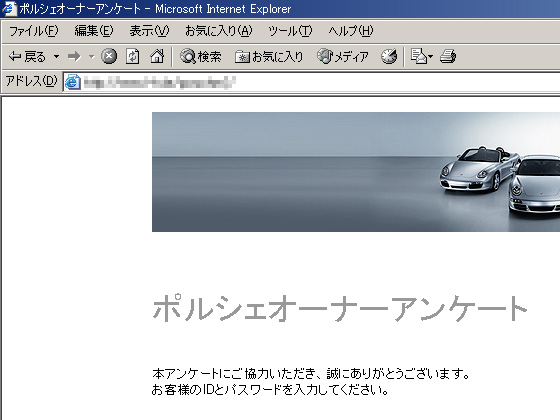Click the Porsche cars banner image

pos(356,172)
